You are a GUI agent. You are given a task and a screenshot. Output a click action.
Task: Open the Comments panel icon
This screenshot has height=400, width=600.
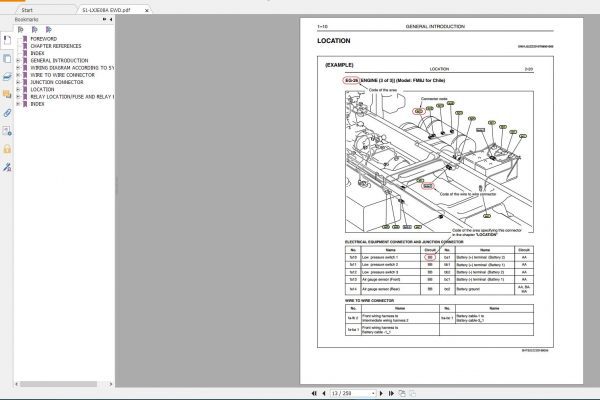(x=7, y=94)
